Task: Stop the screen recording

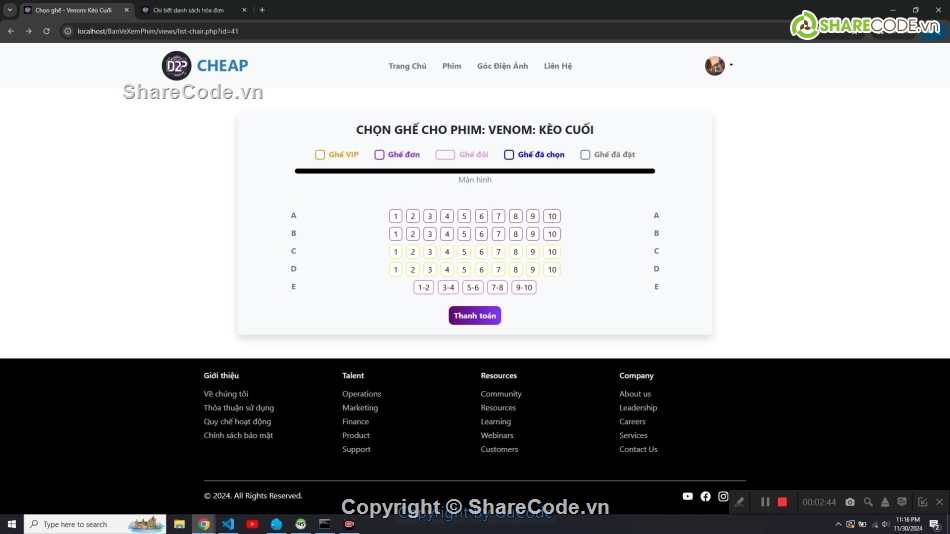Action: coord(782,502)
